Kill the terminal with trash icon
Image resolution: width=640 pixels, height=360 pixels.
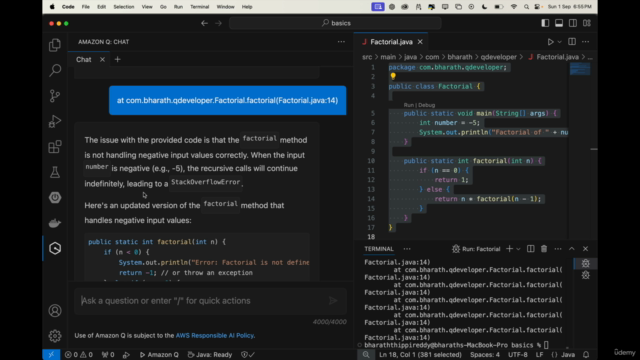(544, 249)
